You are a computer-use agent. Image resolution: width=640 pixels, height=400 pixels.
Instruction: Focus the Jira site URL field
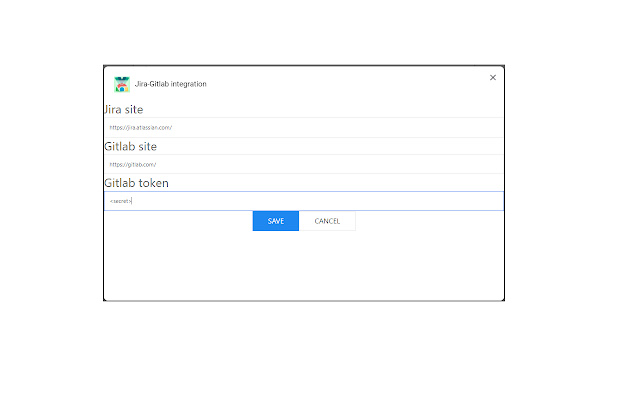tap(300, 128)
